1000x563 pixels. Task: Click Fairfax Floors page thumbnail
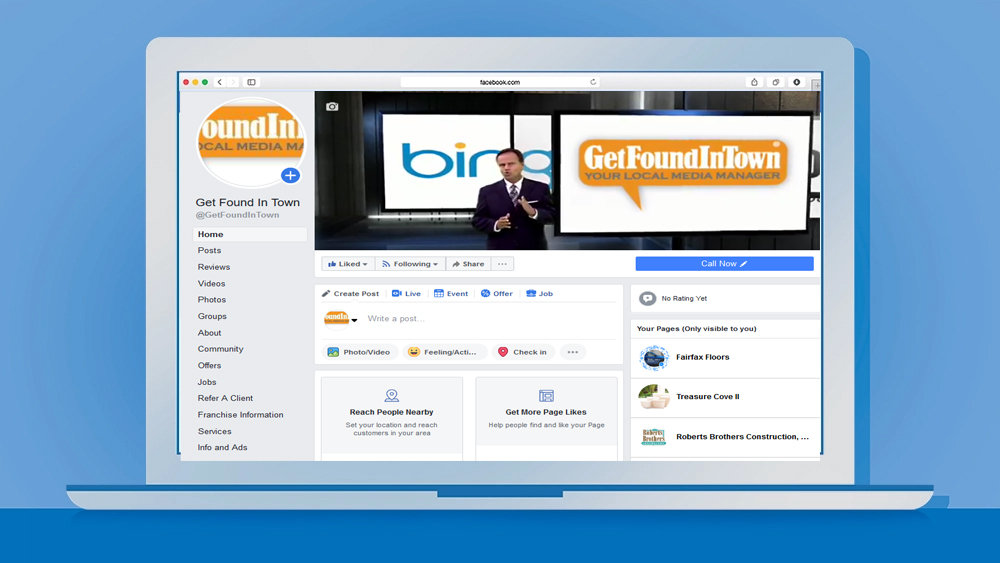pos(654,358)
